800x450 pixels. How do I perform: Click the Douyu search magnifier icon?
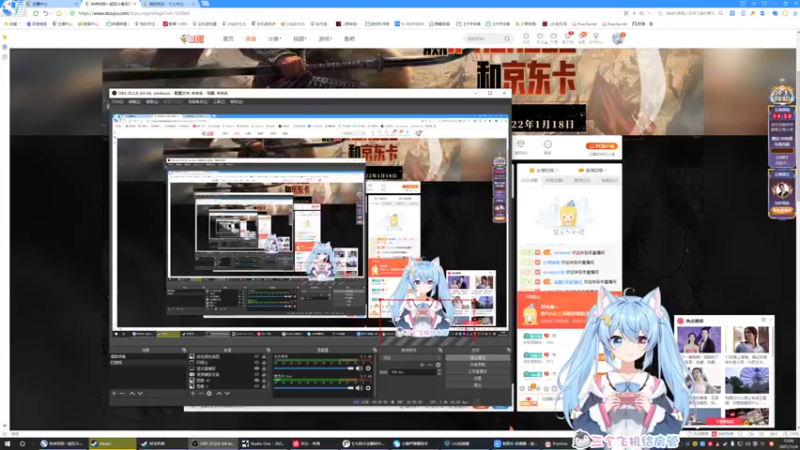pyautogui.click(x=507, y=39)
